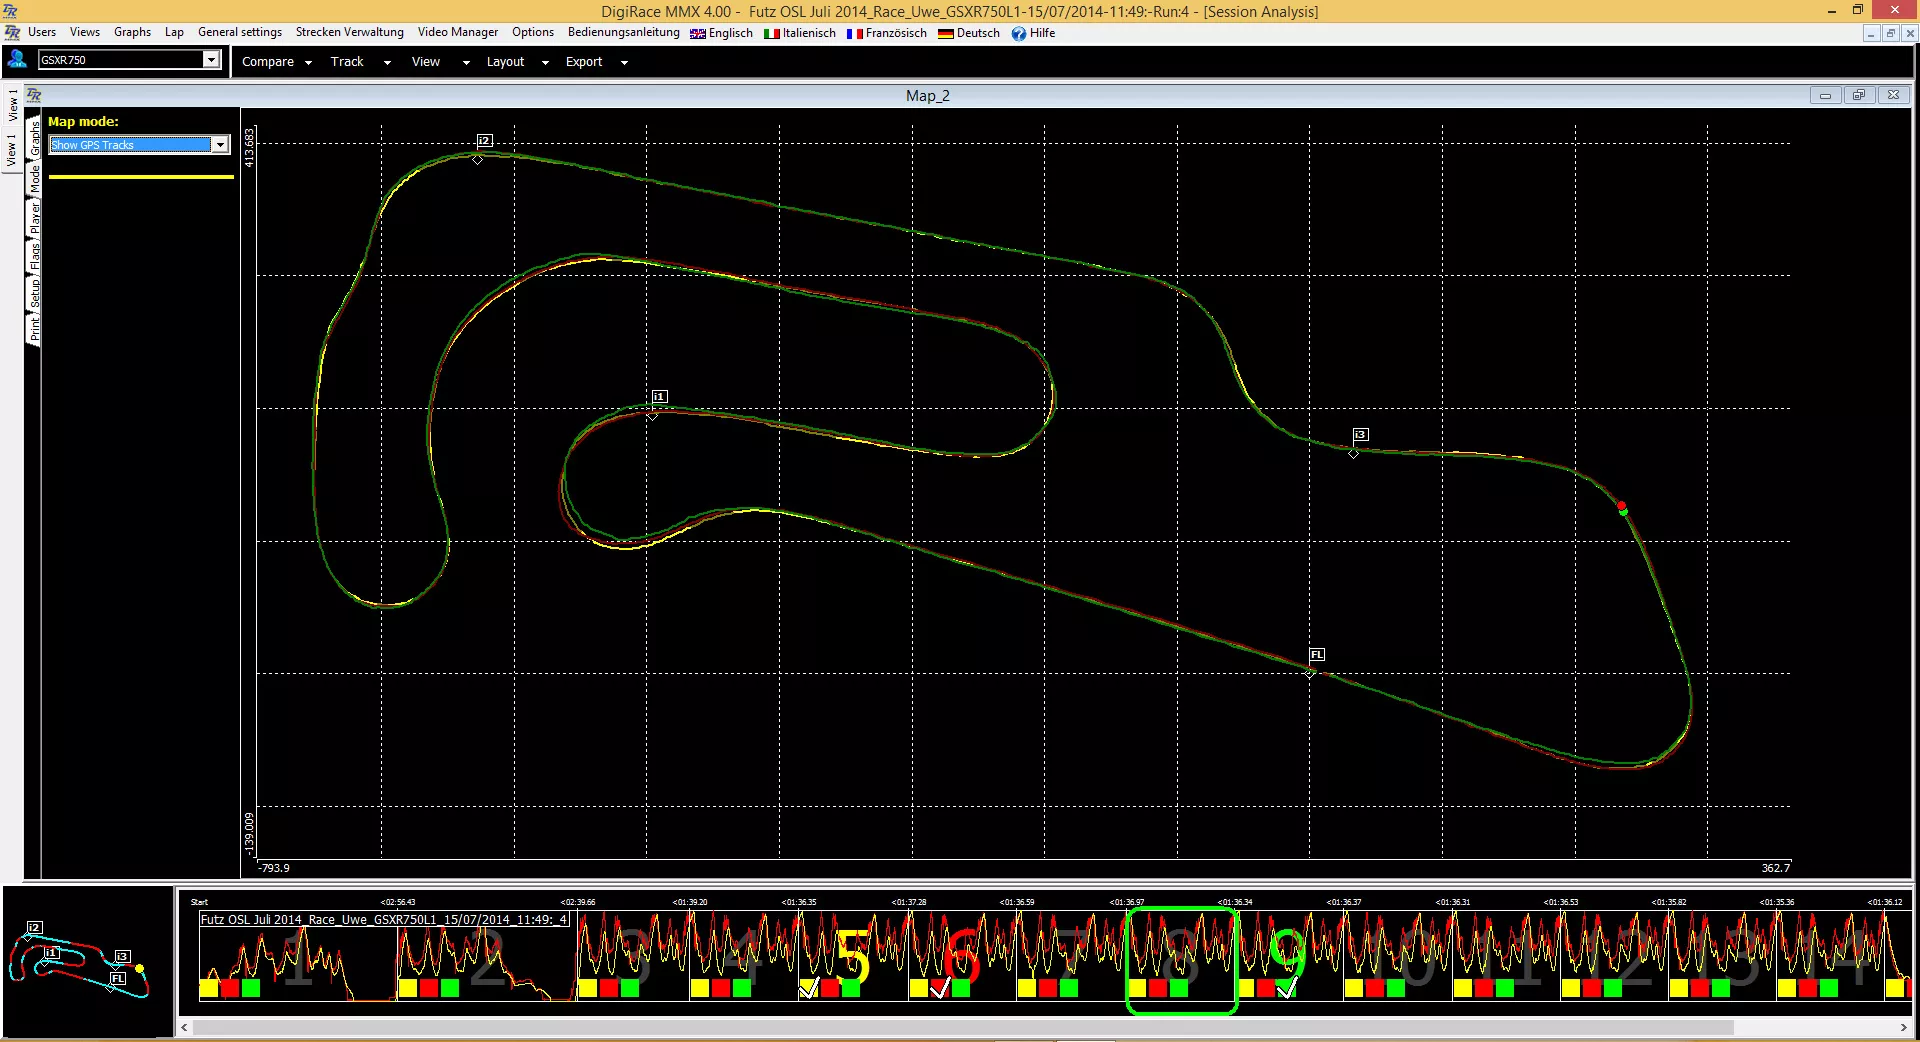This screenshot has height=1042, width=1920.
Task: Click the user profile icon beside GSXR750
Action: tap(17, 60)
